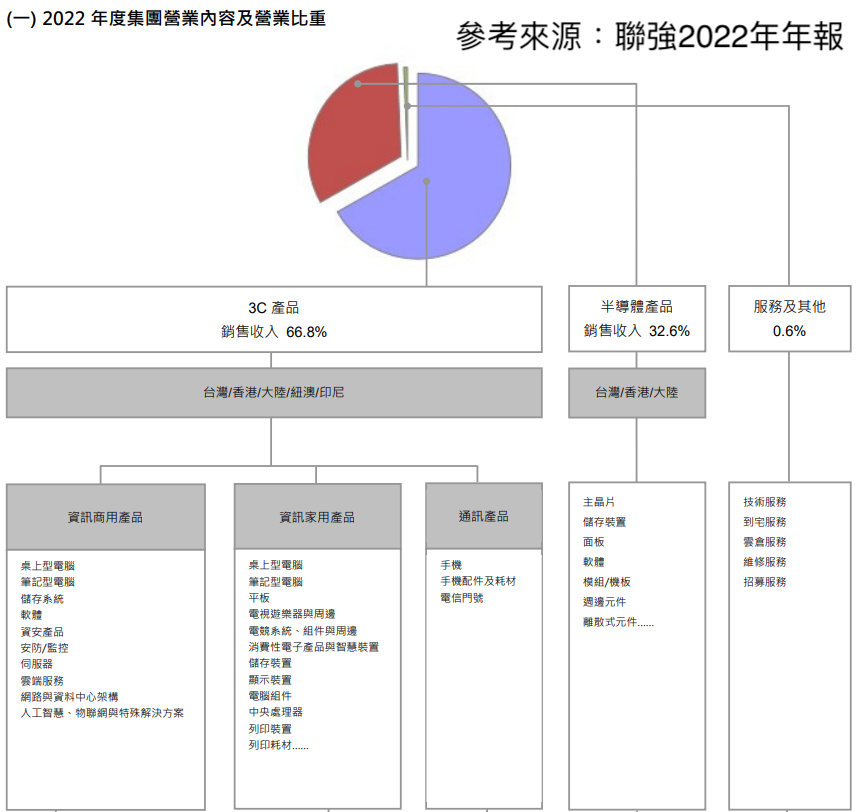Click the '0.6%' value
Viewport: 859px width, 812px height.
pyautogui.click(x=789, y=331)
